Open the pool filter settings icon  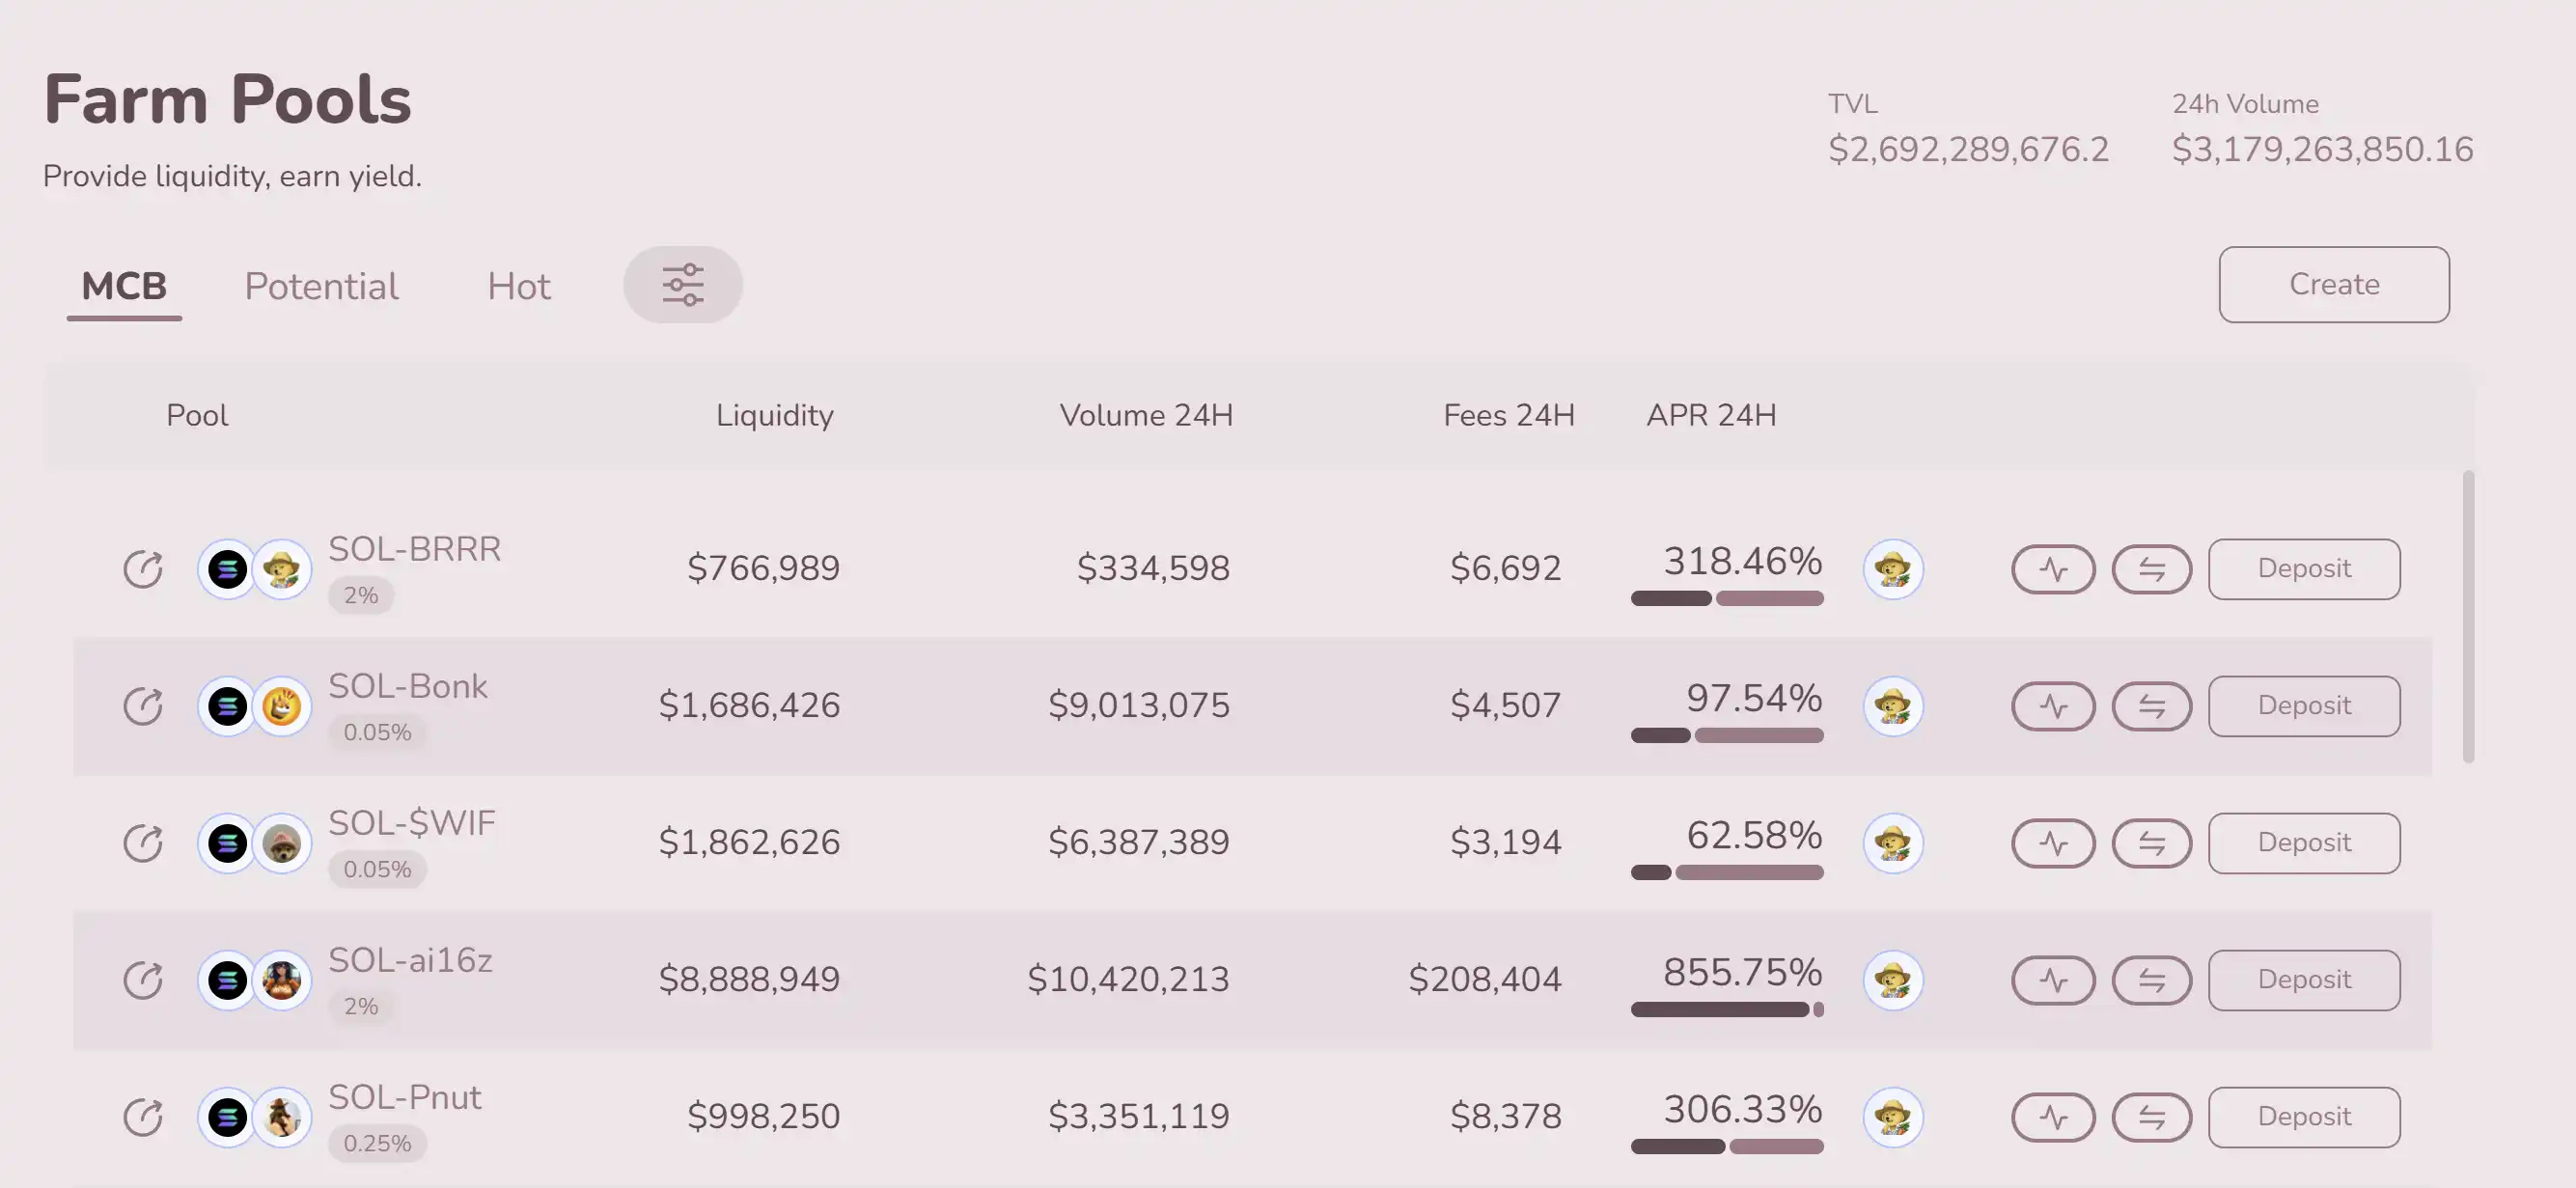pos(683,285)
